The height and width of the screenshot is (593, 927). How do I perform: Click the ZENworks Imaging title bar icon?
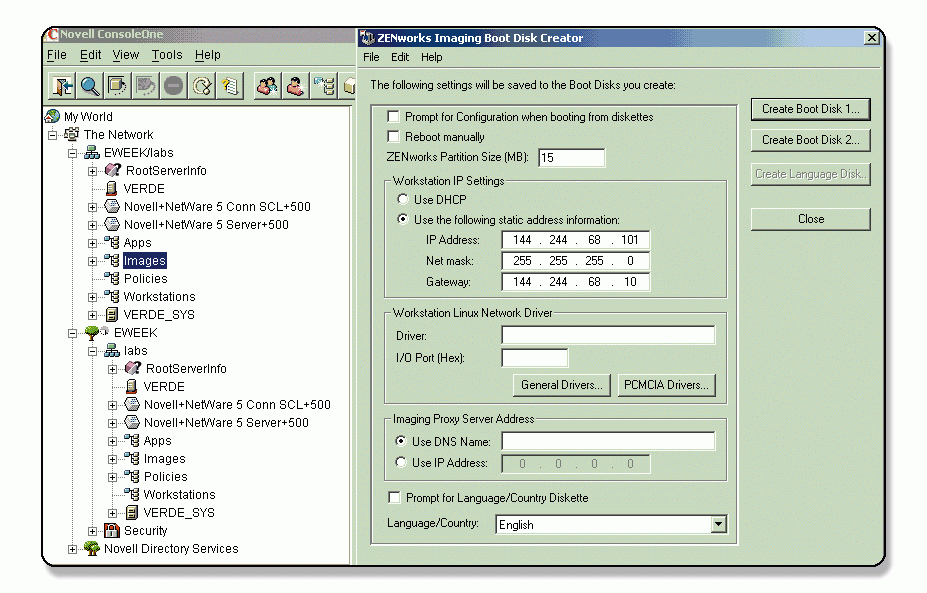(367, 38)
